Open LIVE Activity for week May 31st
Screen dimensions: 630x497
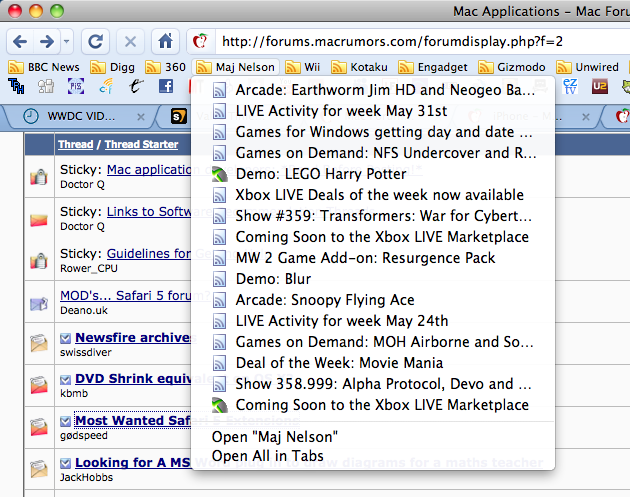click(x=374, y=111)
